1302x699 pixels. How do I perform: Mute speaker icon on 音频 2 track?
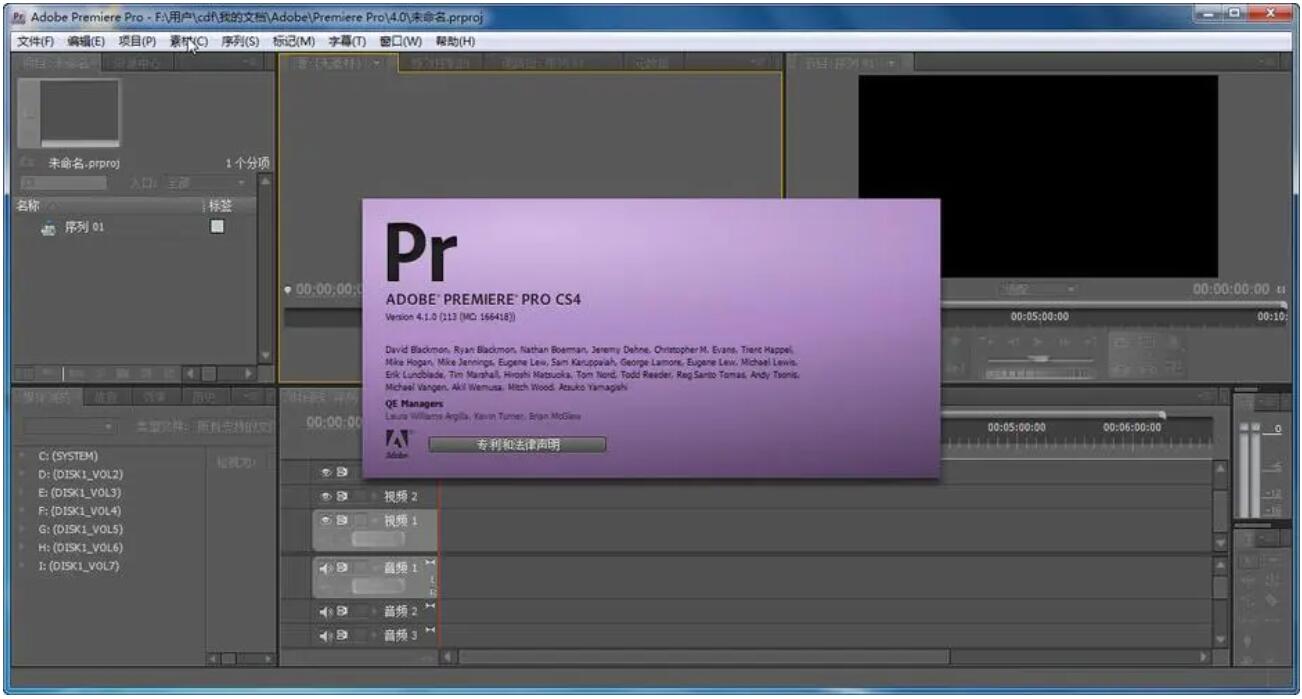pyautogui.click(x=325, y=611)
